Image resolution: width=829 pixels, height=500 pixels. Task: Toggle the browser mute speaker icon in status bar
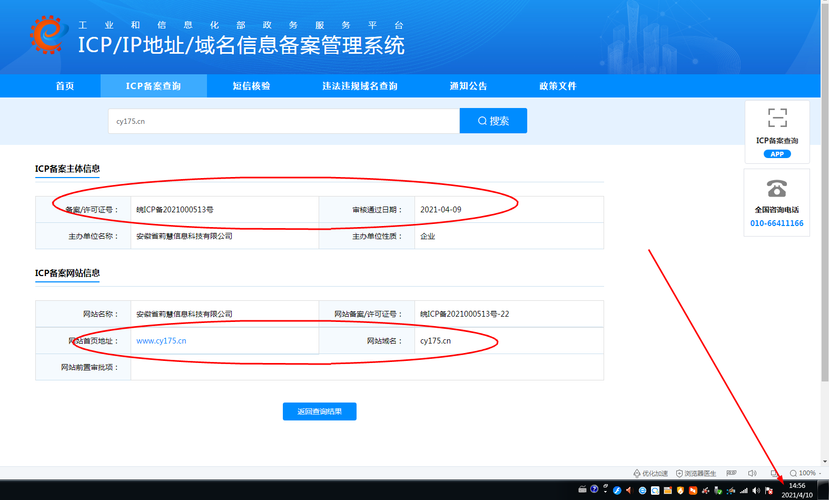coord(752,473)
